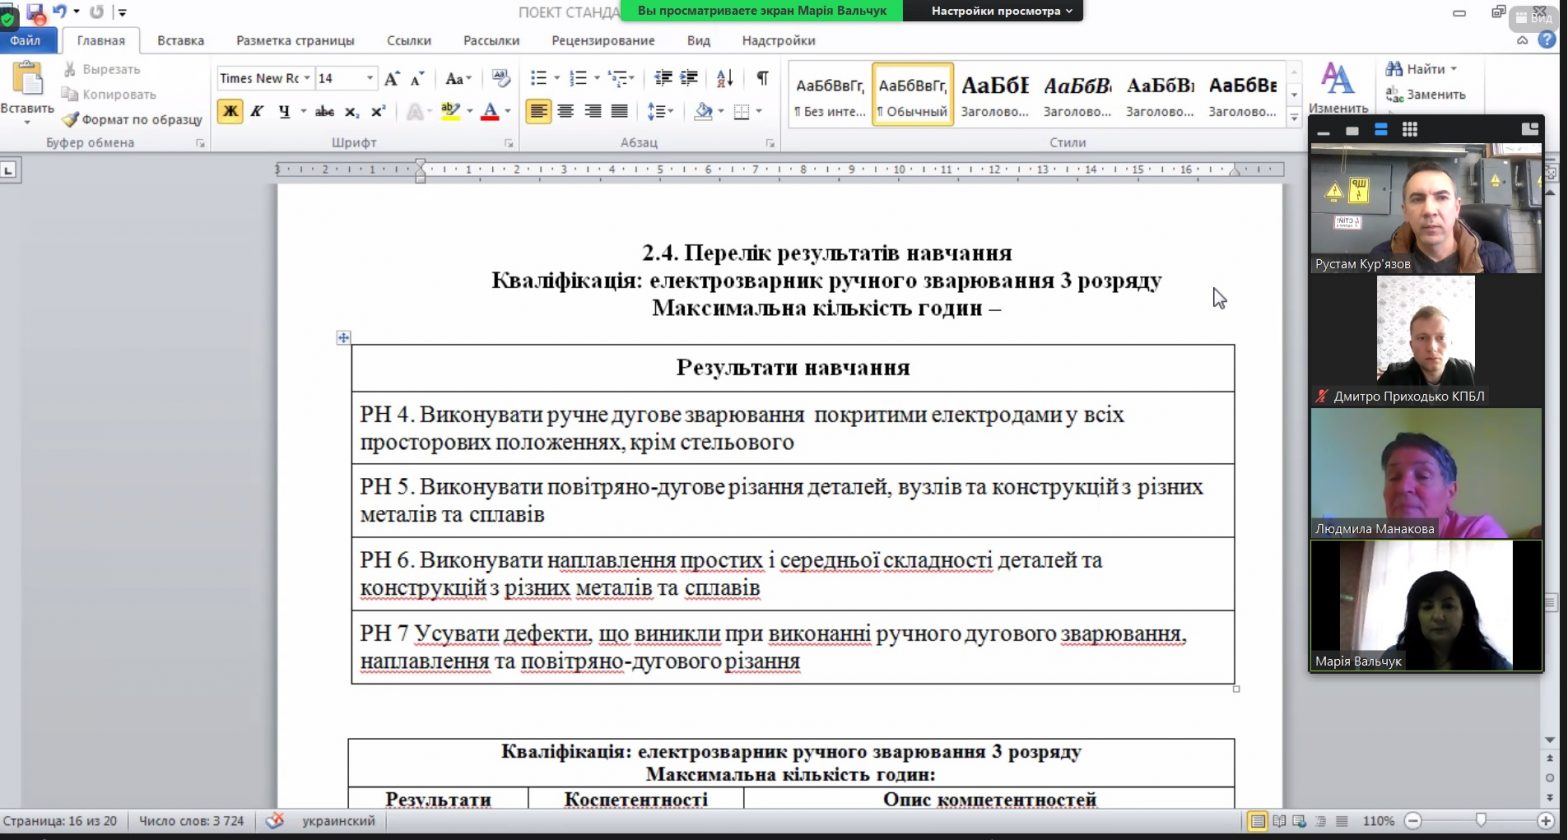Click the Word Help question mark
Screen dimensions: 1568x840
[1549, 40]
